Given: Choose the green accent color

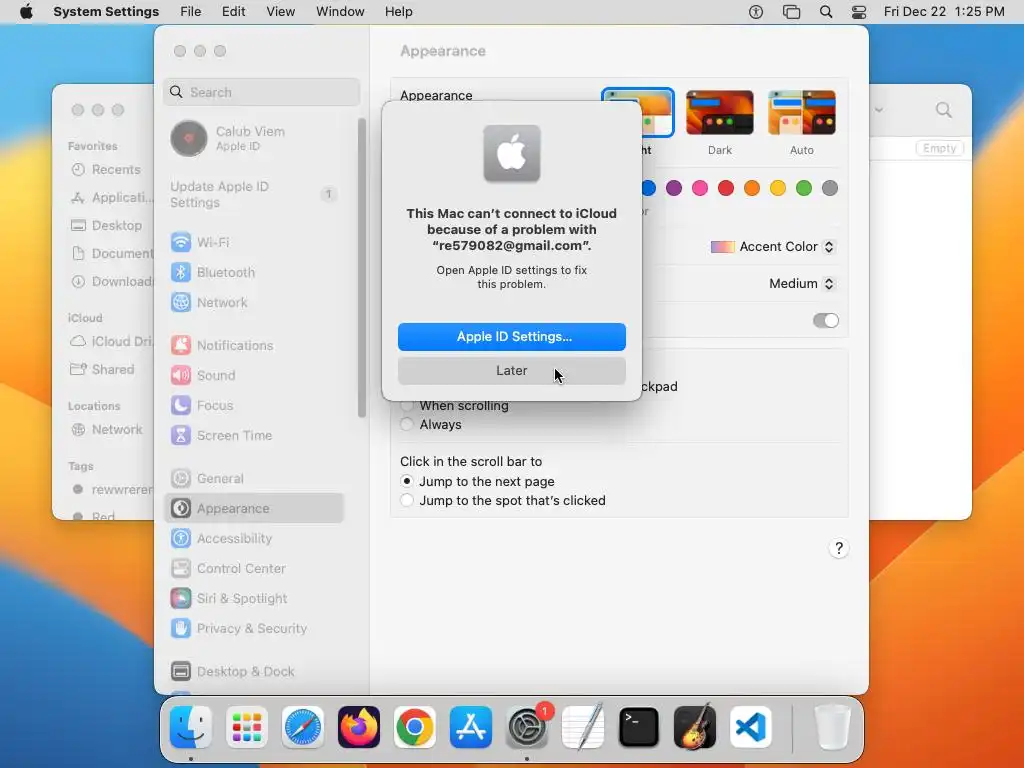Looking at the screenshot, I should click(804, 188).
